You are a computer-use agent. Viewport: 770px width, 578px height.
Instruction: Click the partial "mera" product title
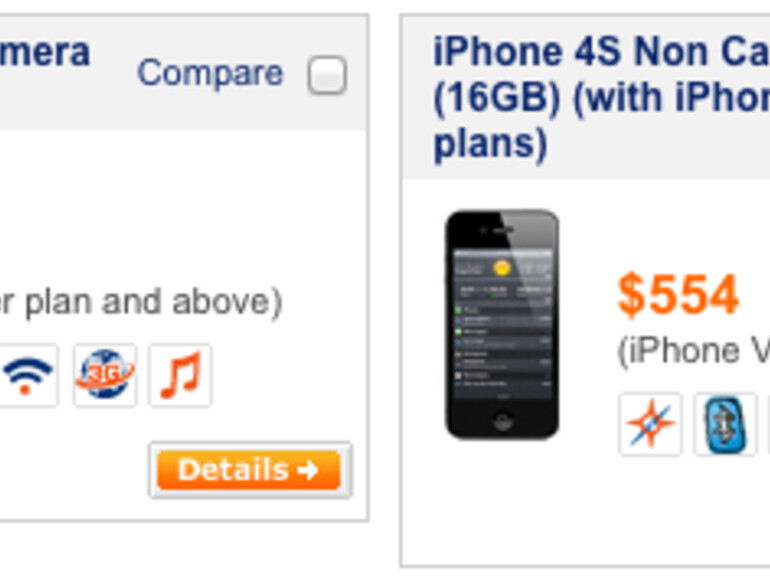pos(45,52)
